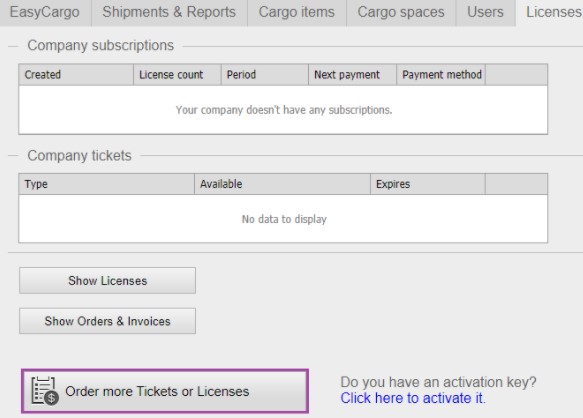
Task: Click the empty subscriptions table message
Action: pos(284,110)
